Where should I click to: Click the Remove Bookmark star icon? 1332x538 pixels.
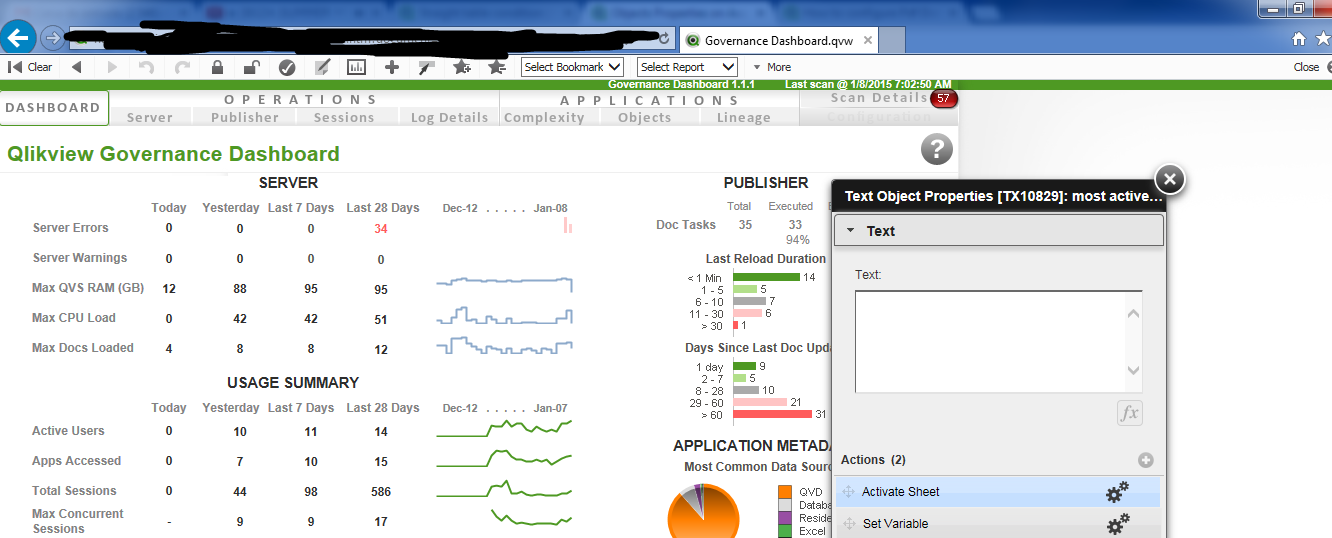coord(496,67)
